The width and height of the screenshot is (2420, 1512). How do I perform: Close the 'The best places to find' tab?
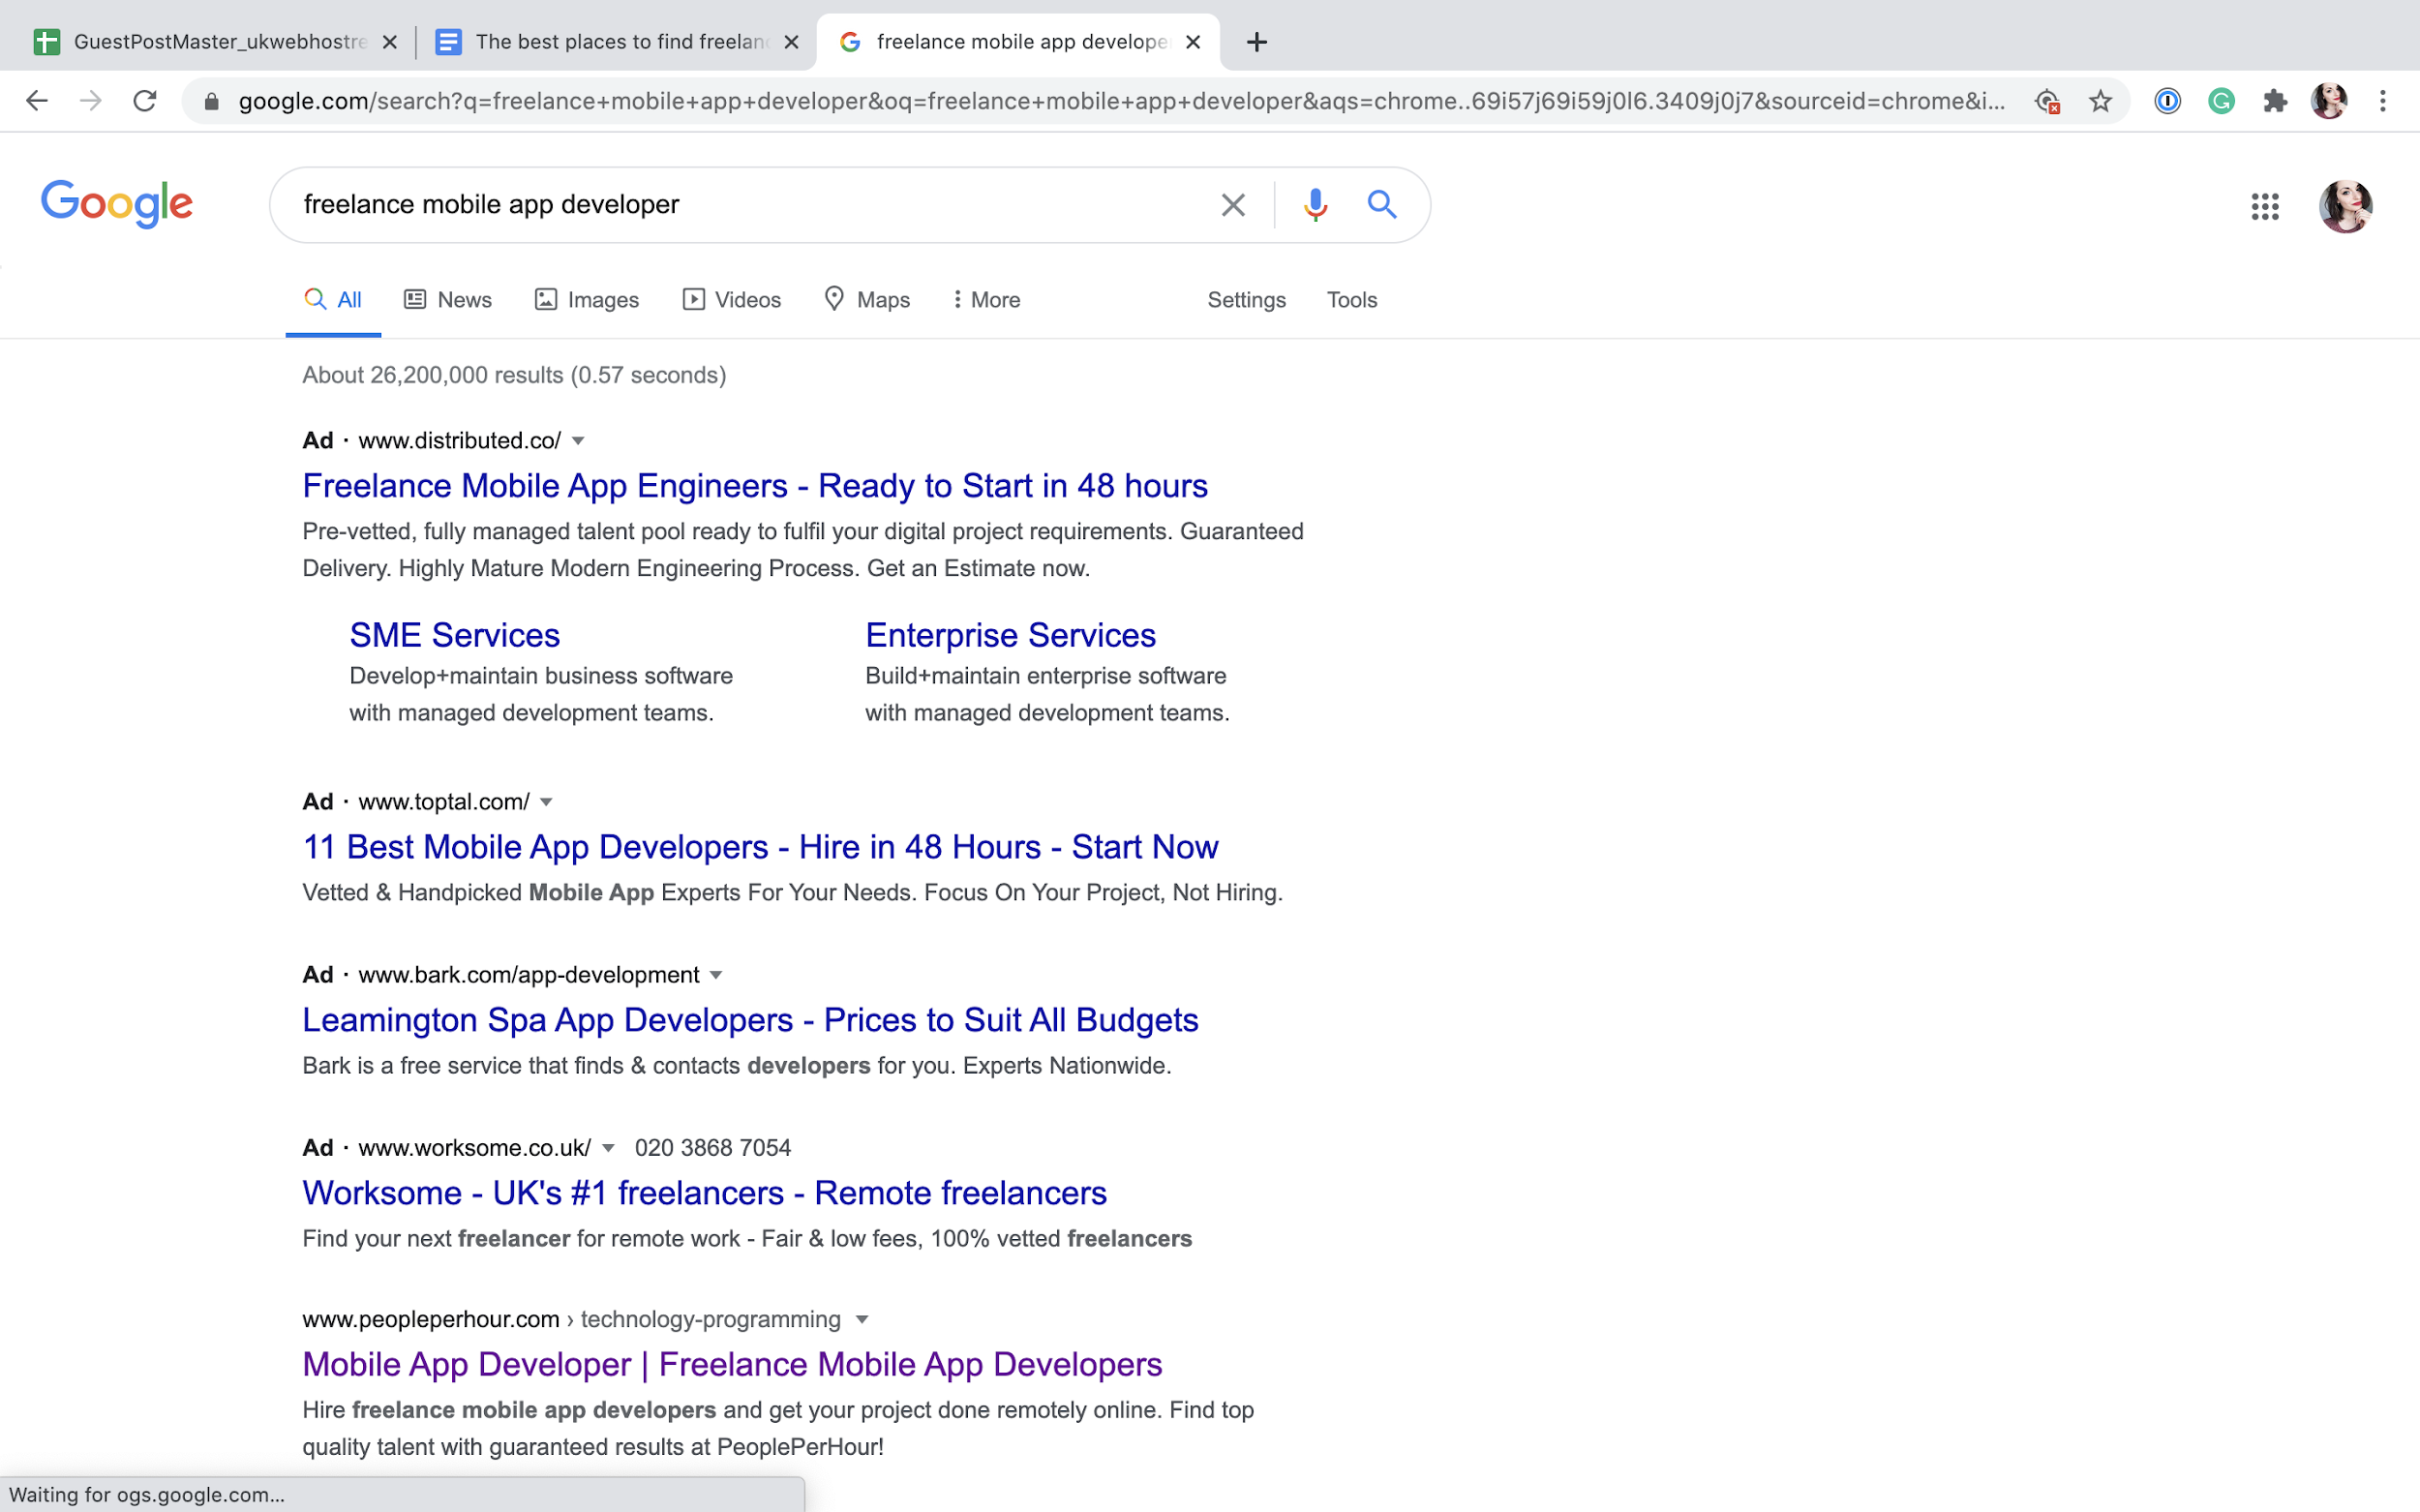[791, 42]
